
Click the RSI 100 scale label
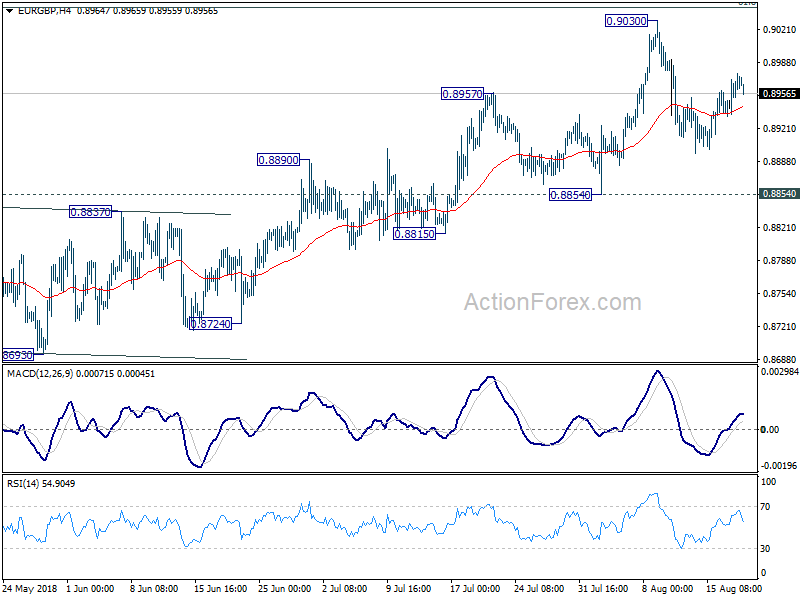pos(768,482)
